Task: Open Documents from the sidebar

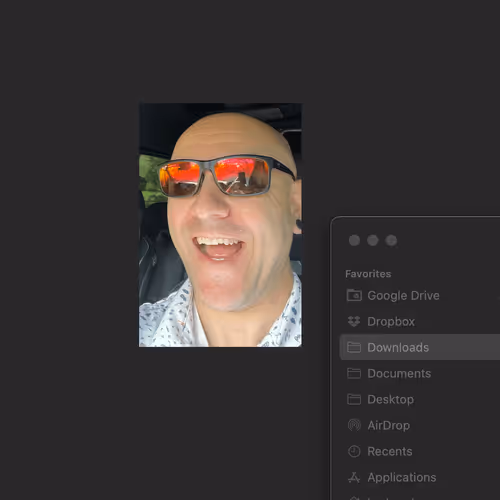Action: [x=419, y=373]
